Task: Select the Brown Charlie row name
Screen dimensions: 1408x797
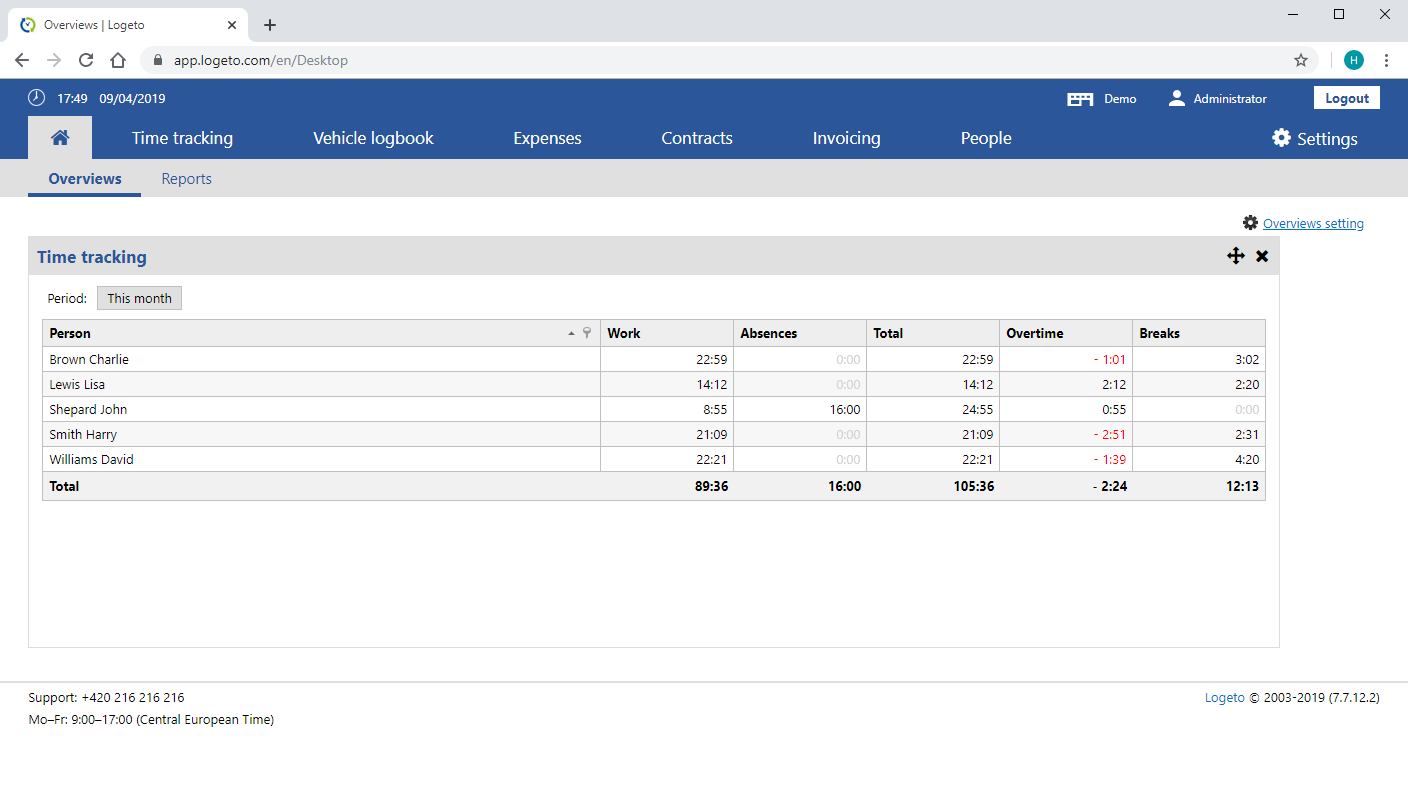Action: coord(89,359)
